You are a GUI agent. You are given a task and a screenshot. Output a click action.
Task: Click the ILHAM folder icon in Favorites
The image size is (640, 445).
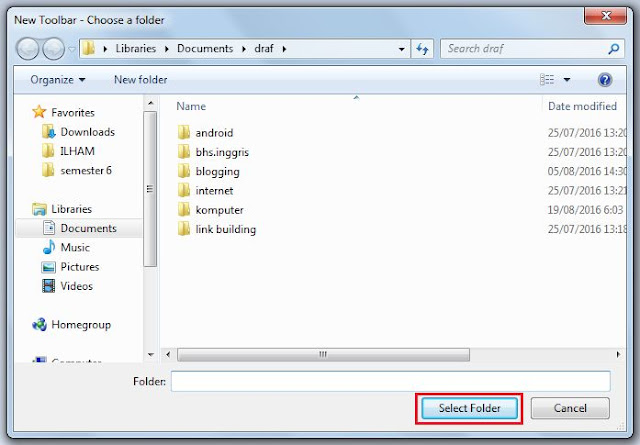(48, 151)
